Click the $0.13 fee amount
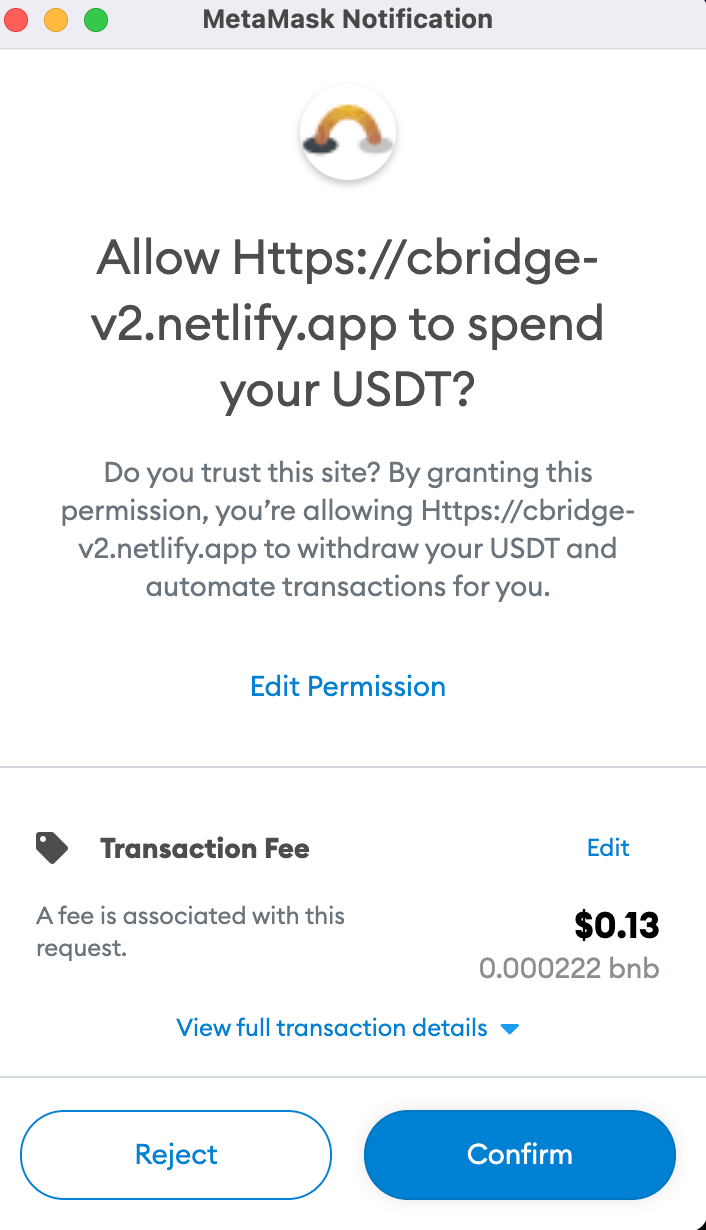The height and width of the screenshot is (1230, 706). pyautogui.click(x=617, y=925)
